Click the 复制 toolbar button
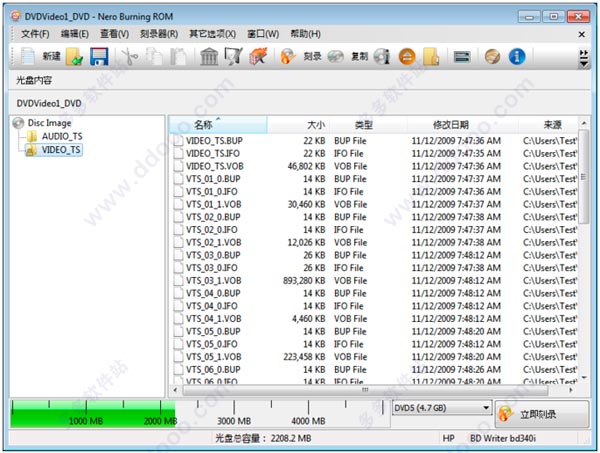The width and height of the screenshot is (600, 453). pyautogui.click(x=359, y=57)
